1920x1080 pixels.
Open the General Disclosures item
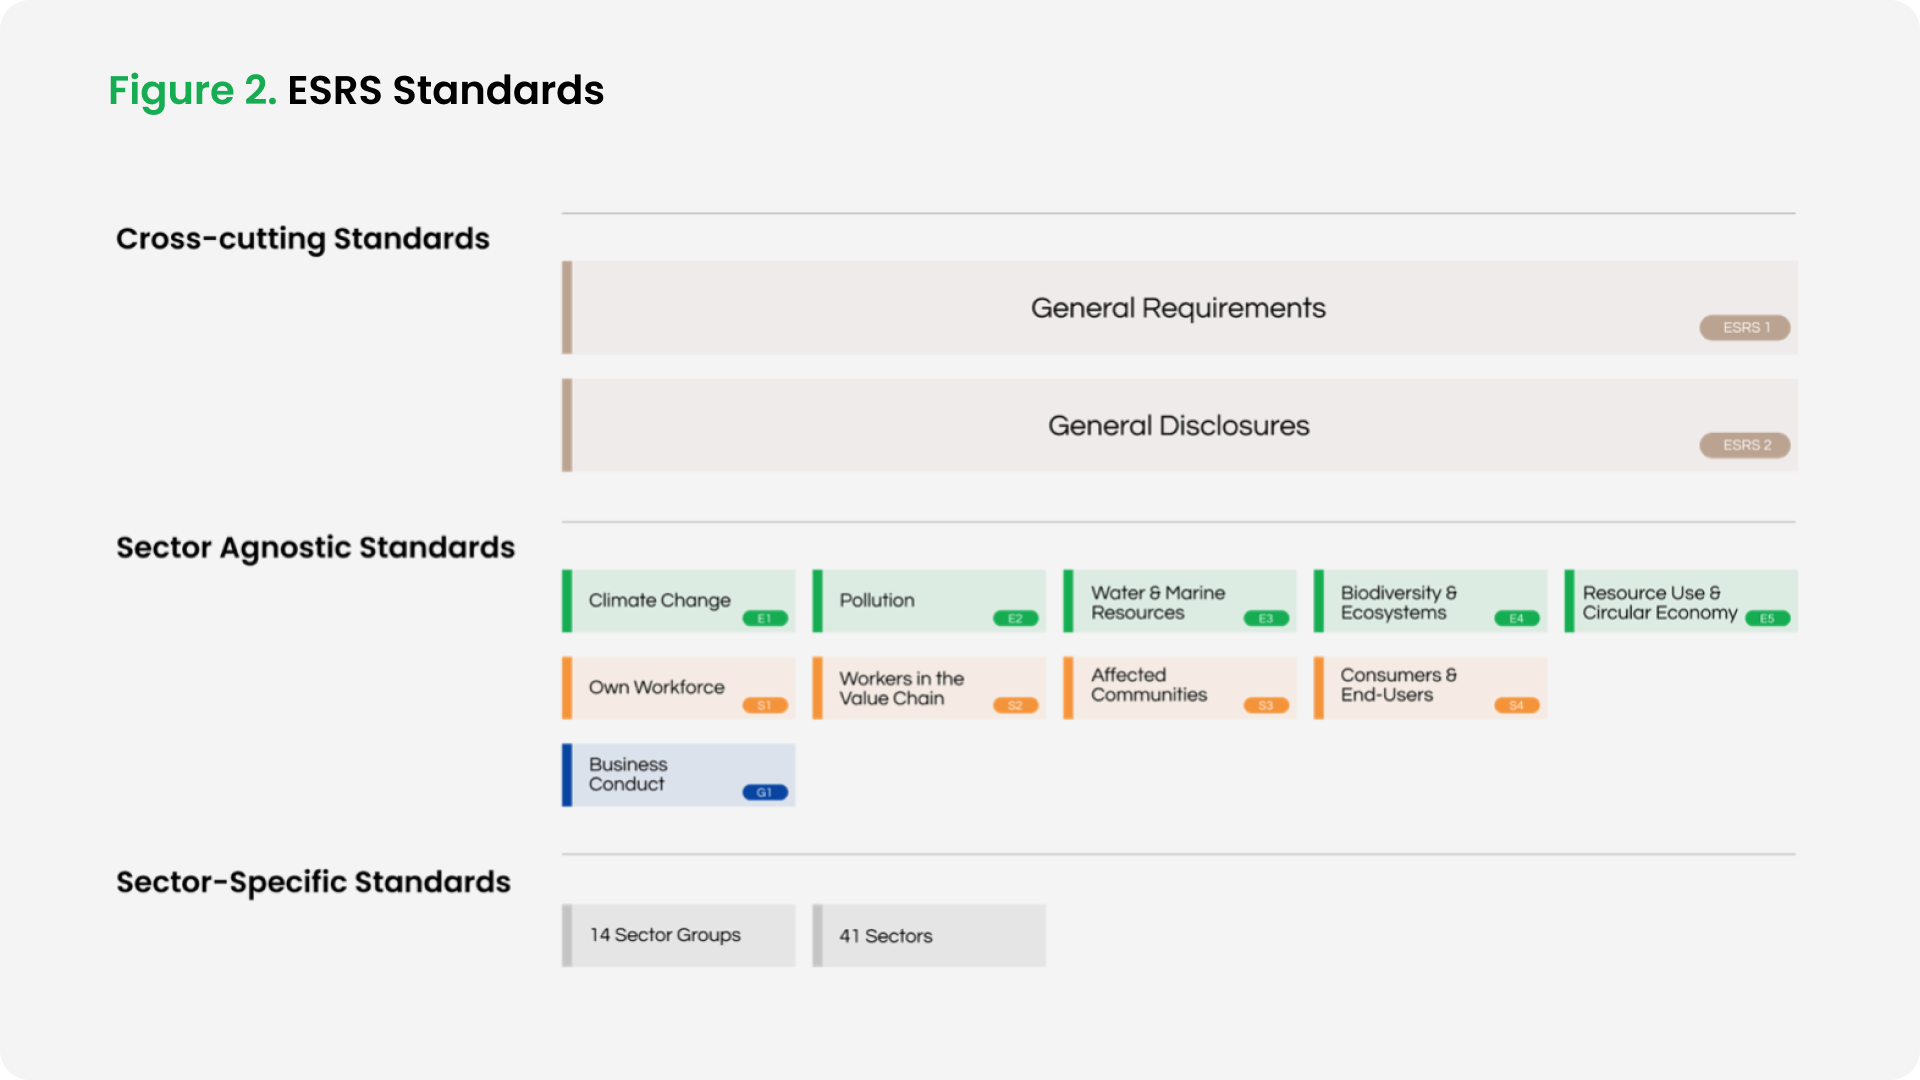tap(1178, 425)
